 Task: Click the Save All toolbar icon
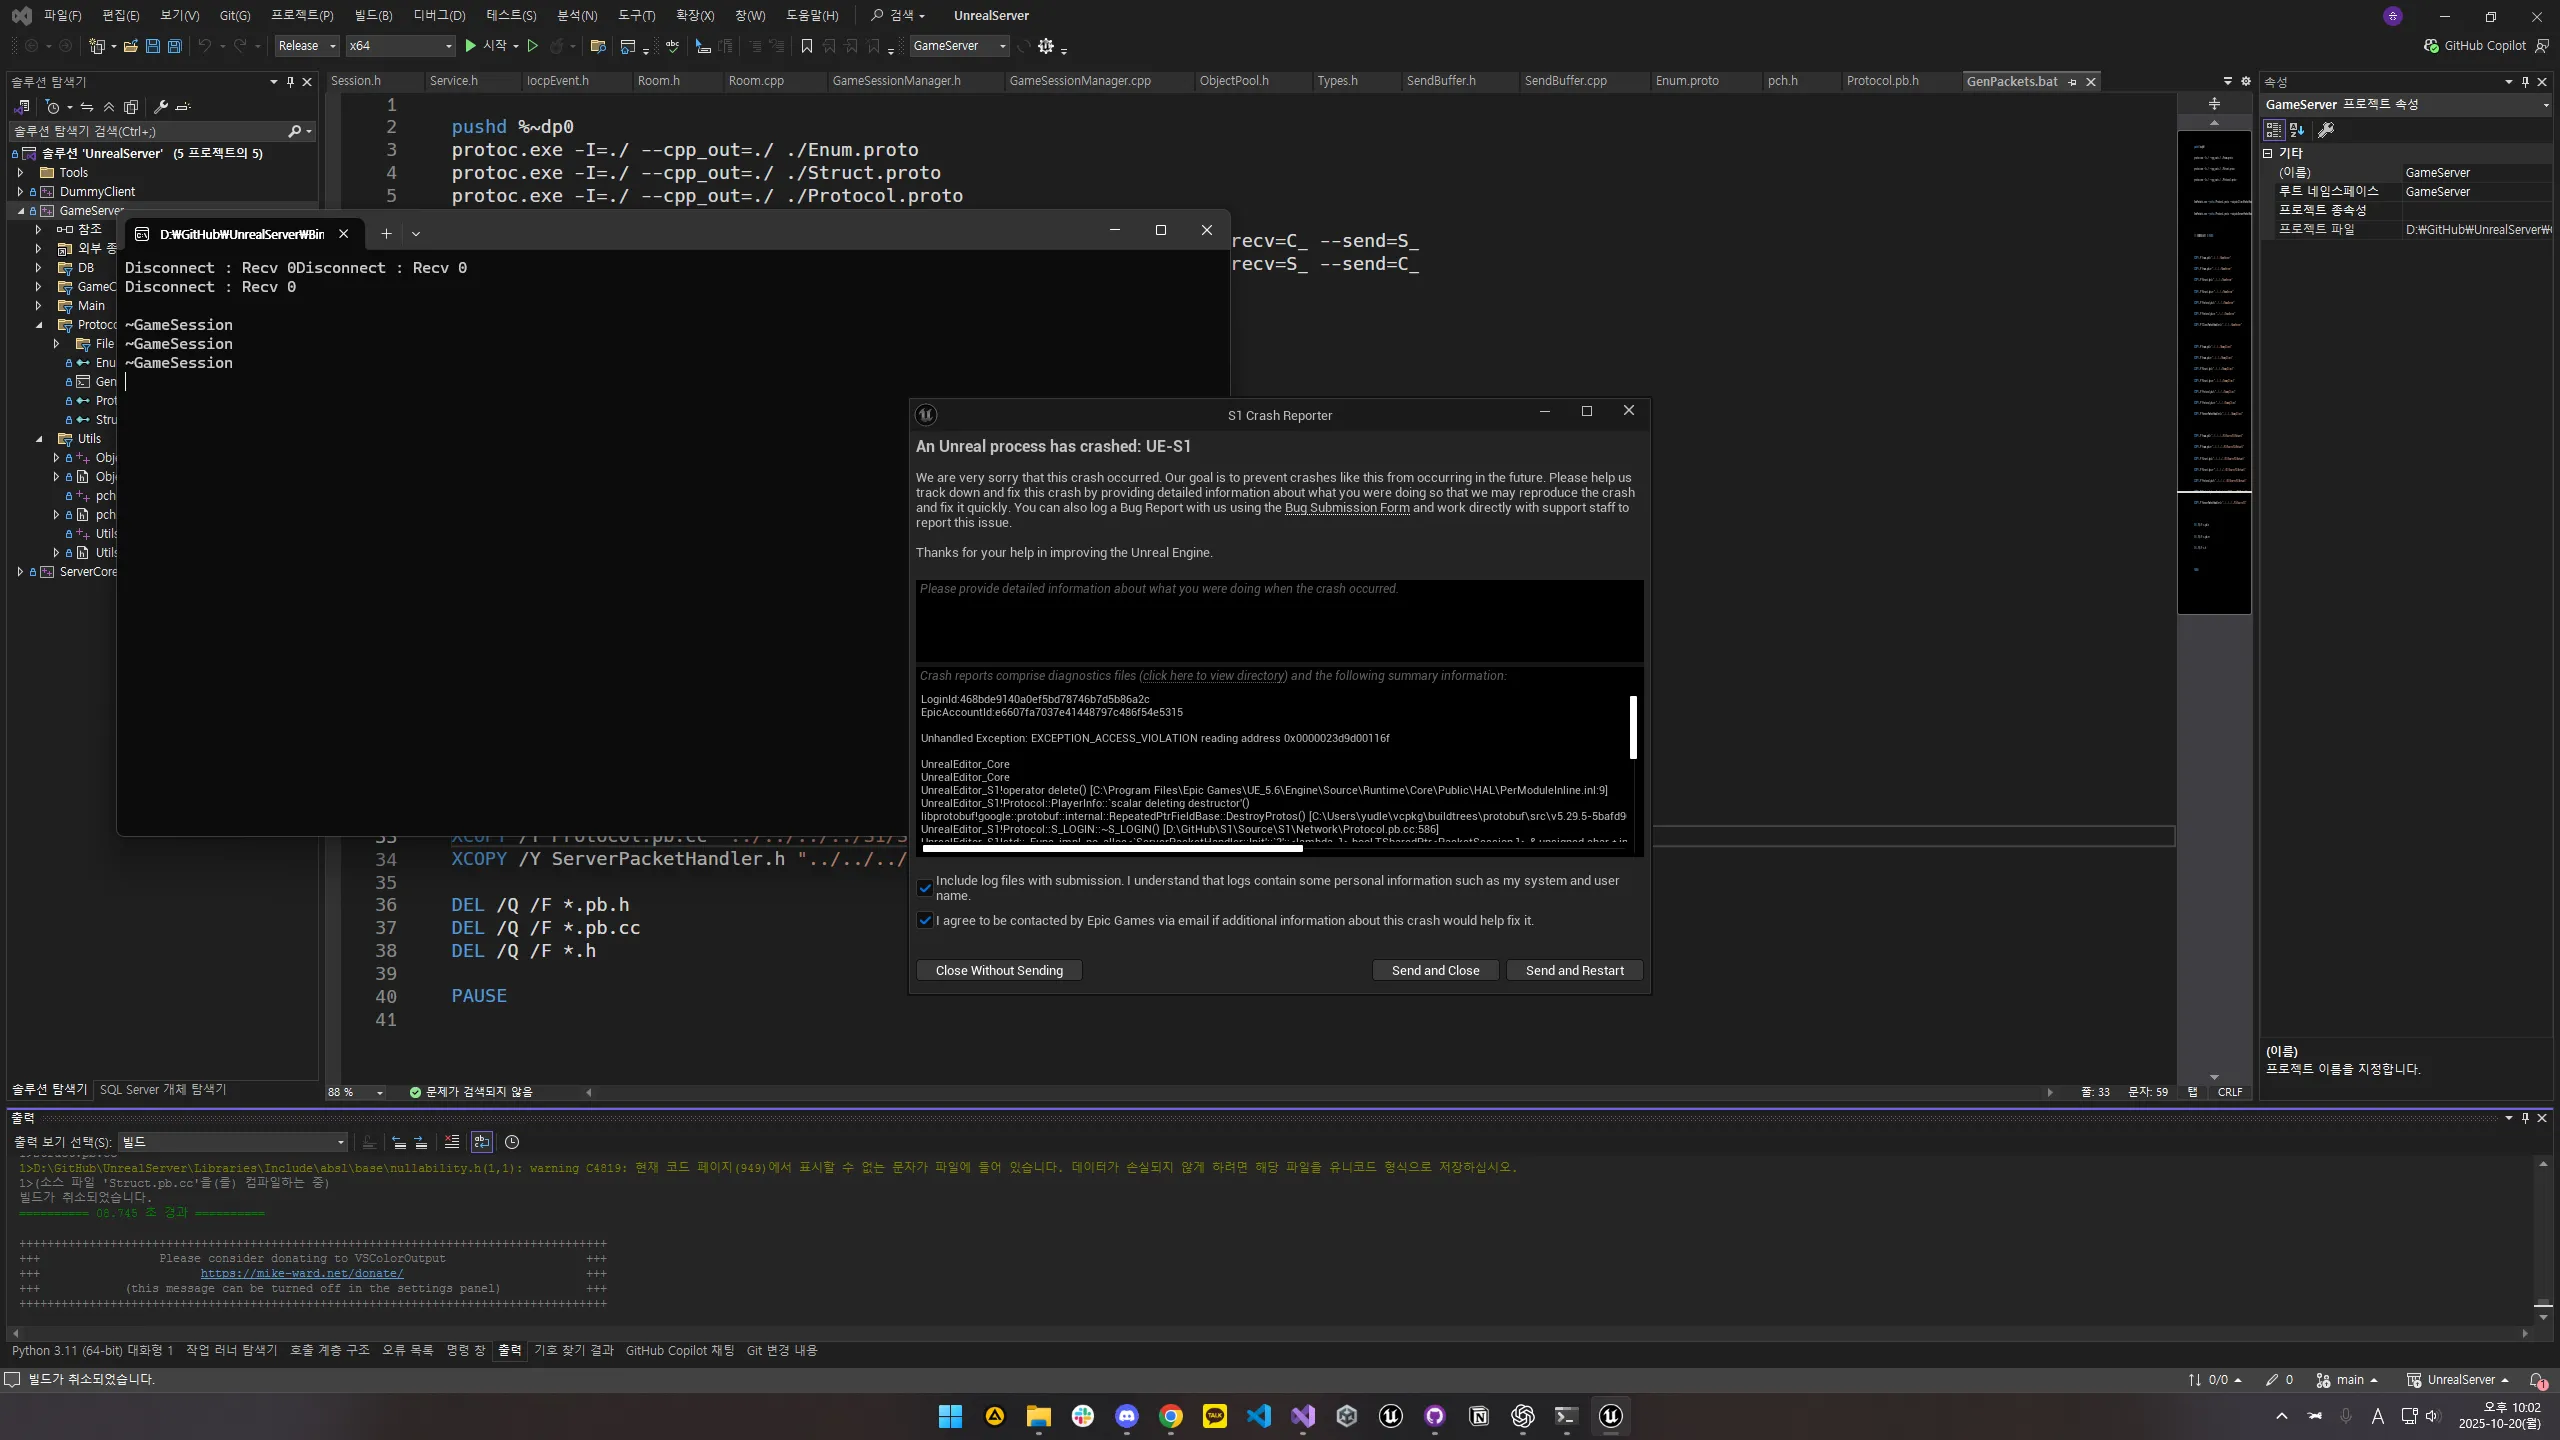174,46
